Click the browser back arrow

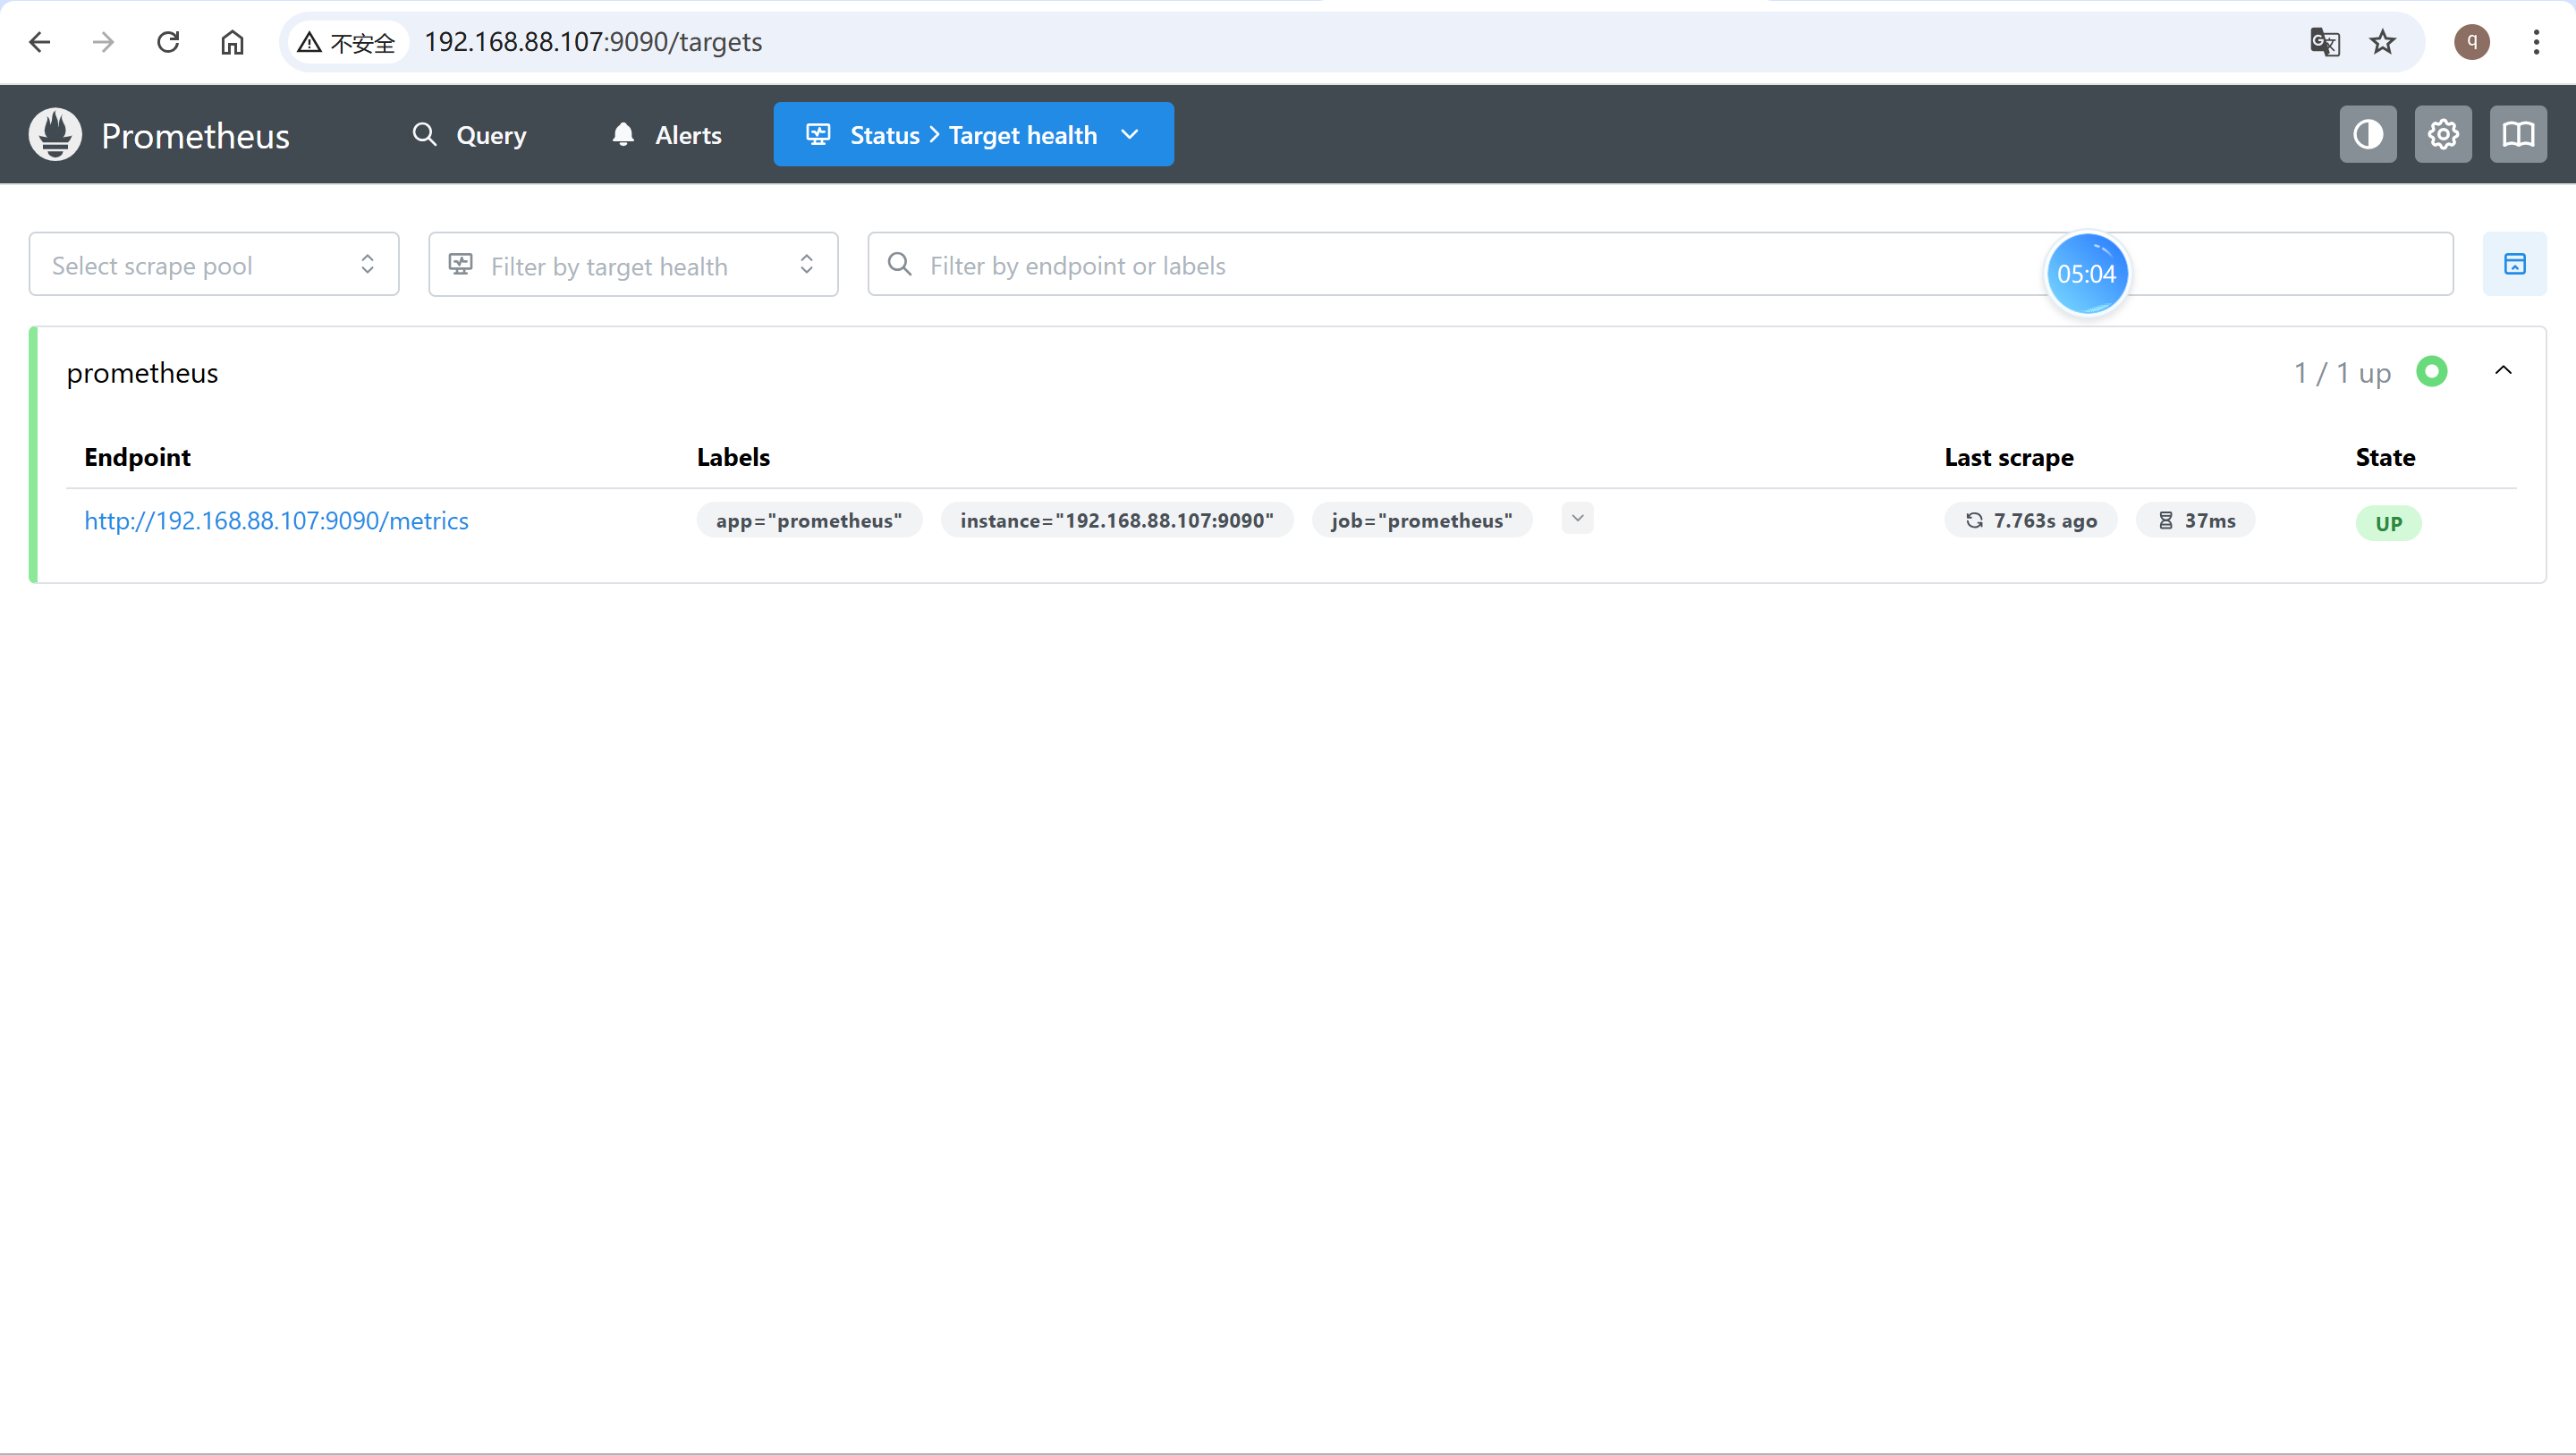coord(40,42)
